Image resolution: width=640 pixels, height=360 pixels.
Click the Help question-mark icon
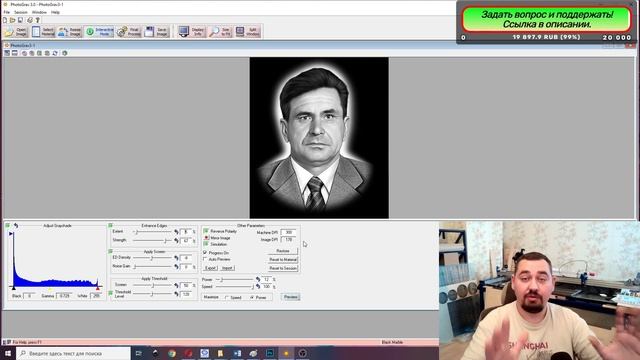click(x=38, y=20)
